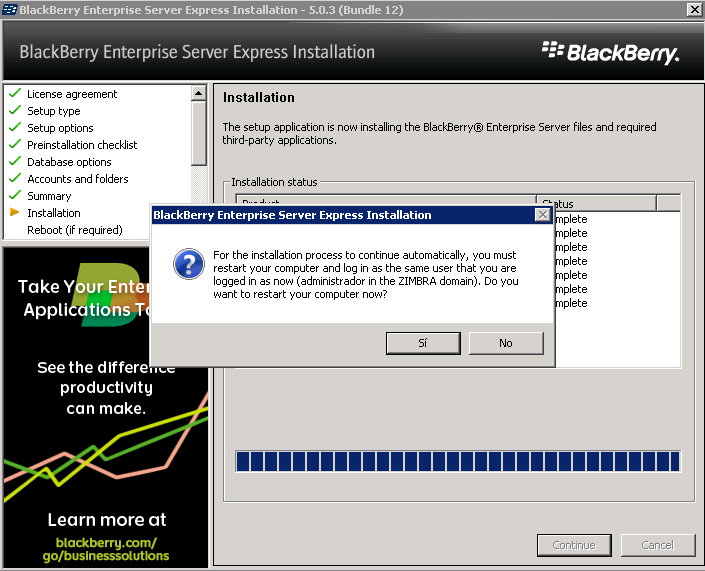The width and height of the screenshot is (705, 571).
Task: Click the Installation status group label
Action: [274, 182]
